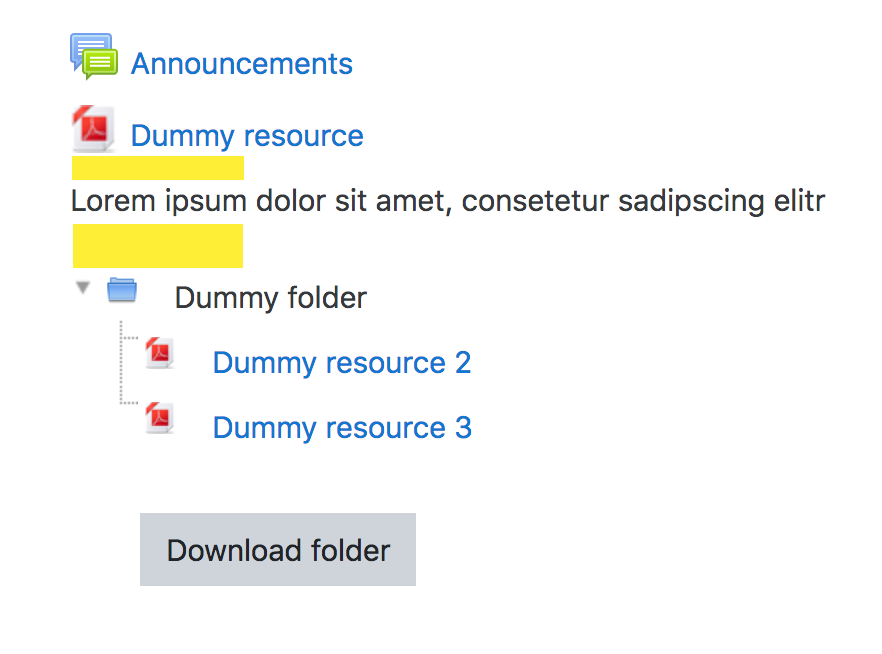Click the taller yellow block above Dummy folder
Screen dimensions: 882x654
(x=158, y=246)
